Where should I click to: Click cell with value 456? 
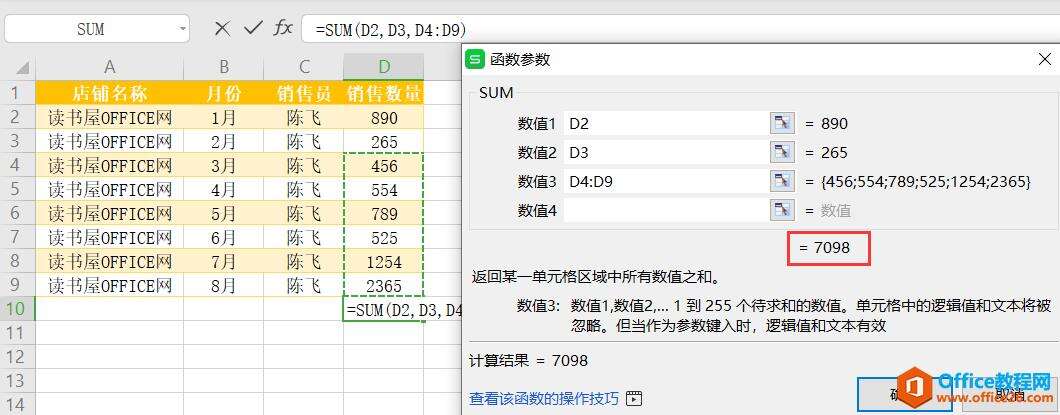[384, 166]
